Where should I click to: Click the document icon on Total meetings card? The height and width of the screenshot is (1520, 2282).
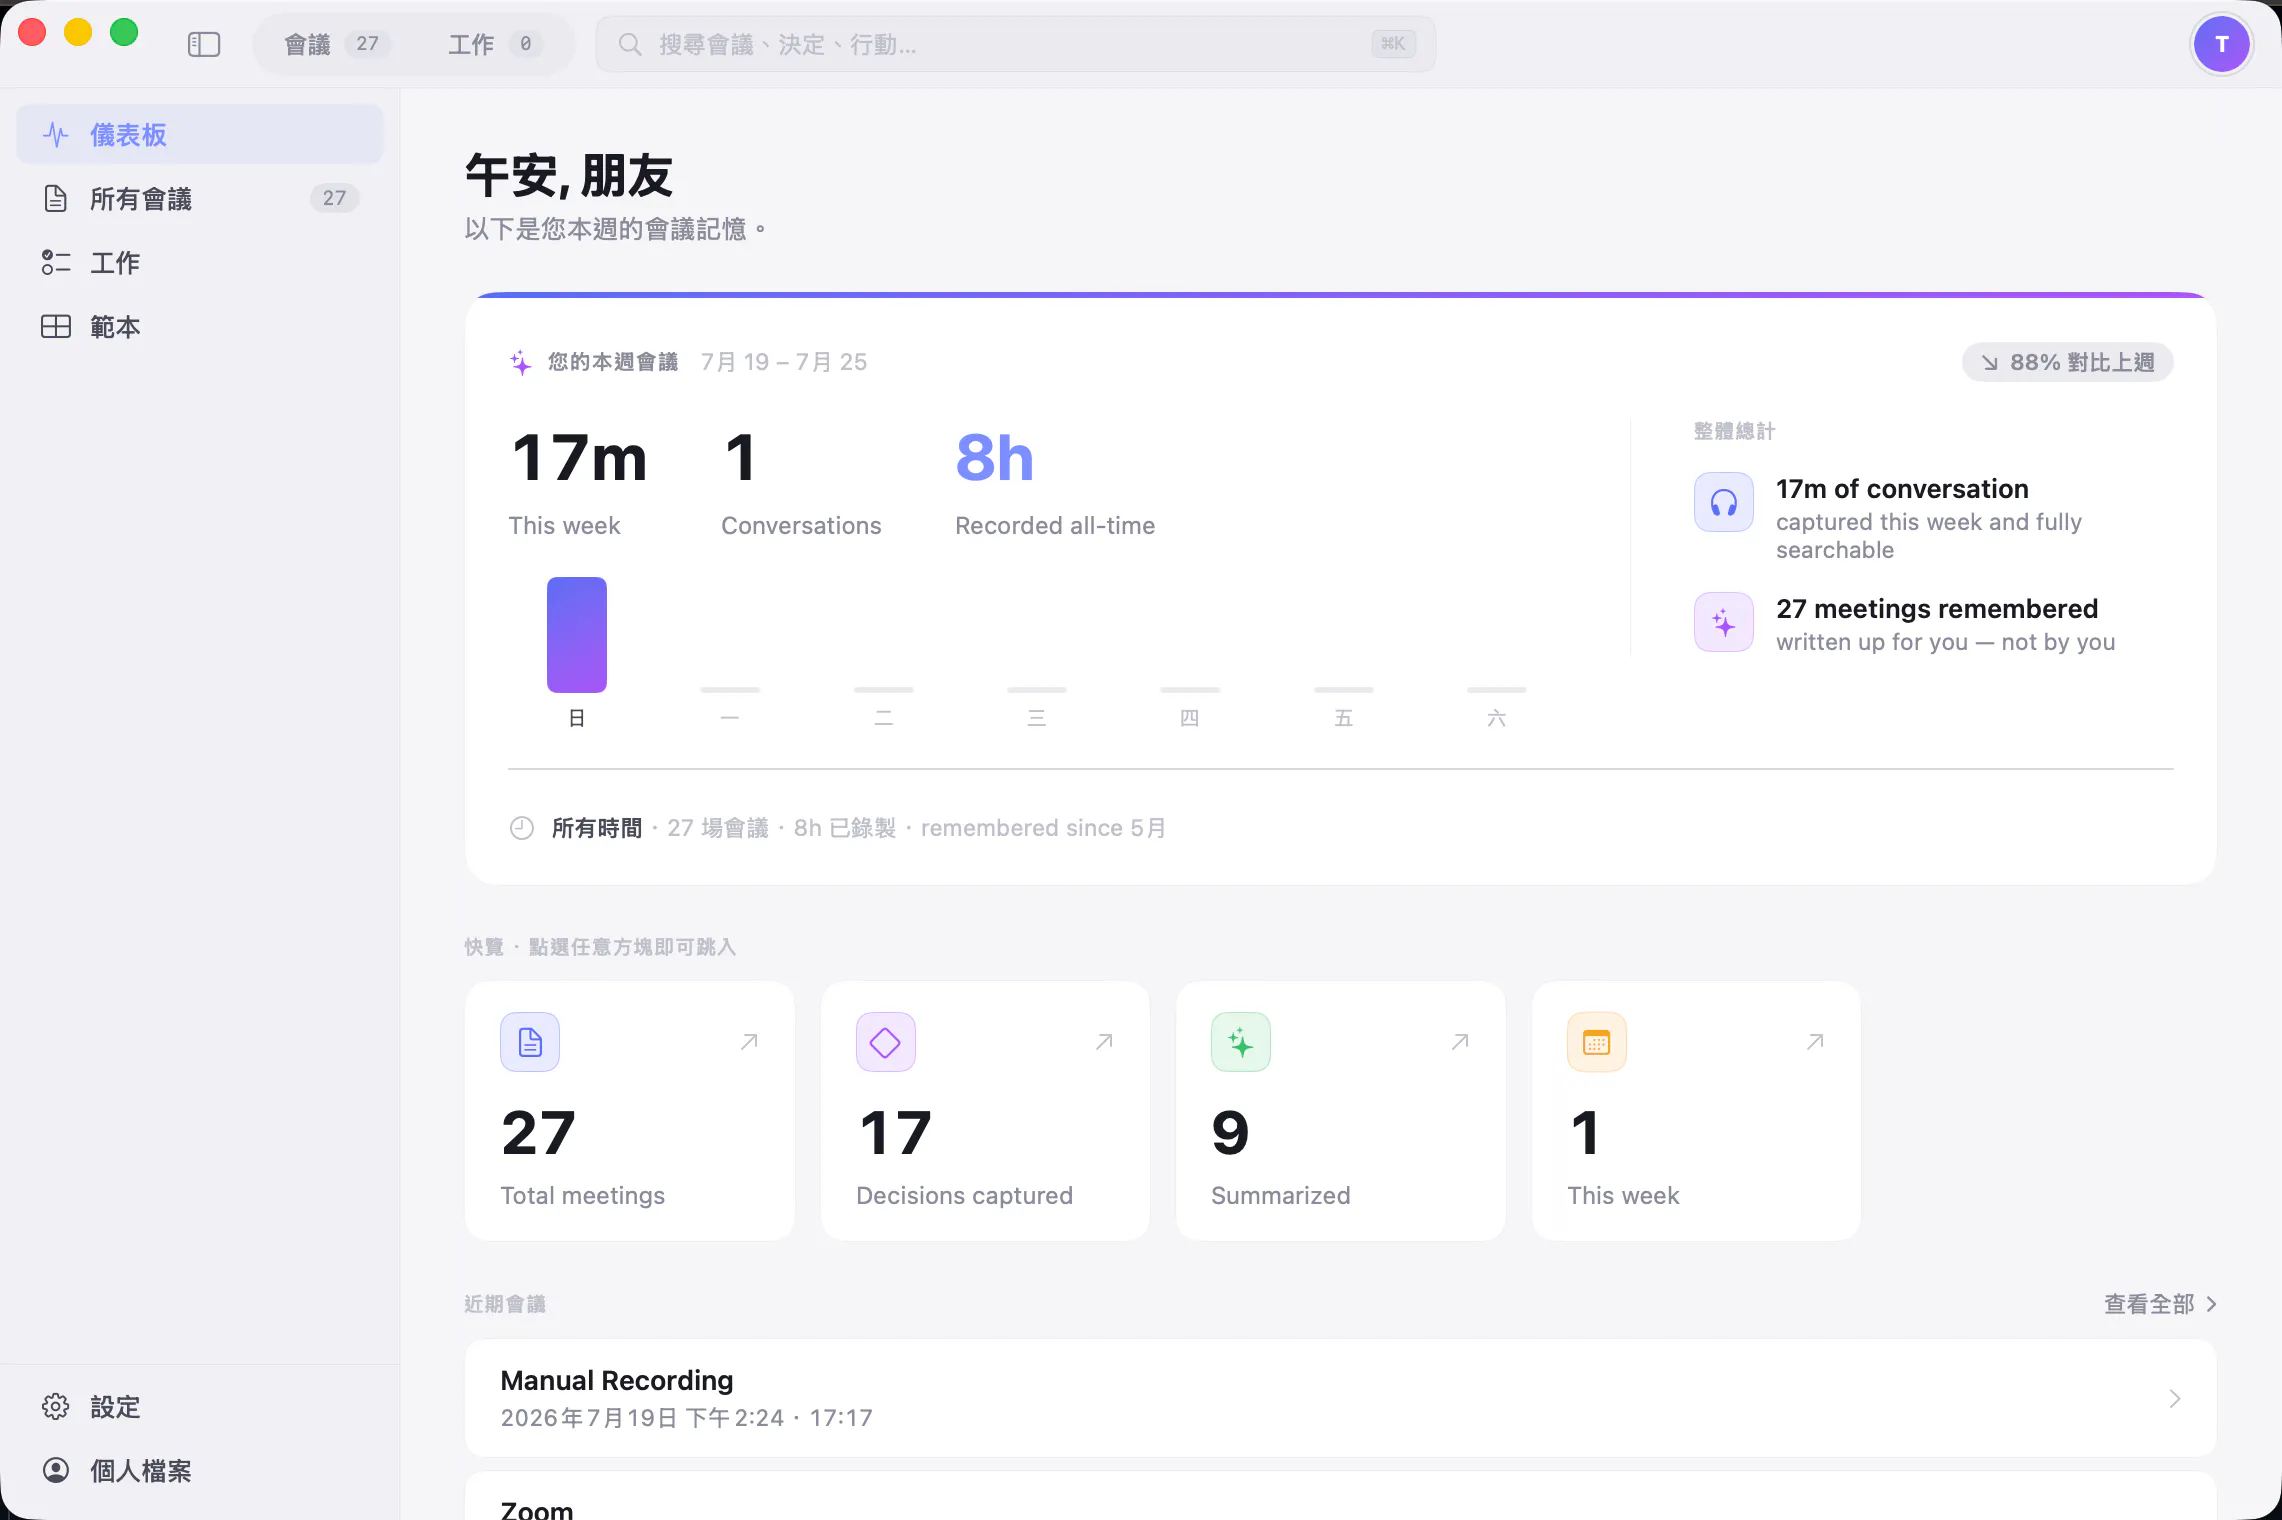click(530, 1042)
